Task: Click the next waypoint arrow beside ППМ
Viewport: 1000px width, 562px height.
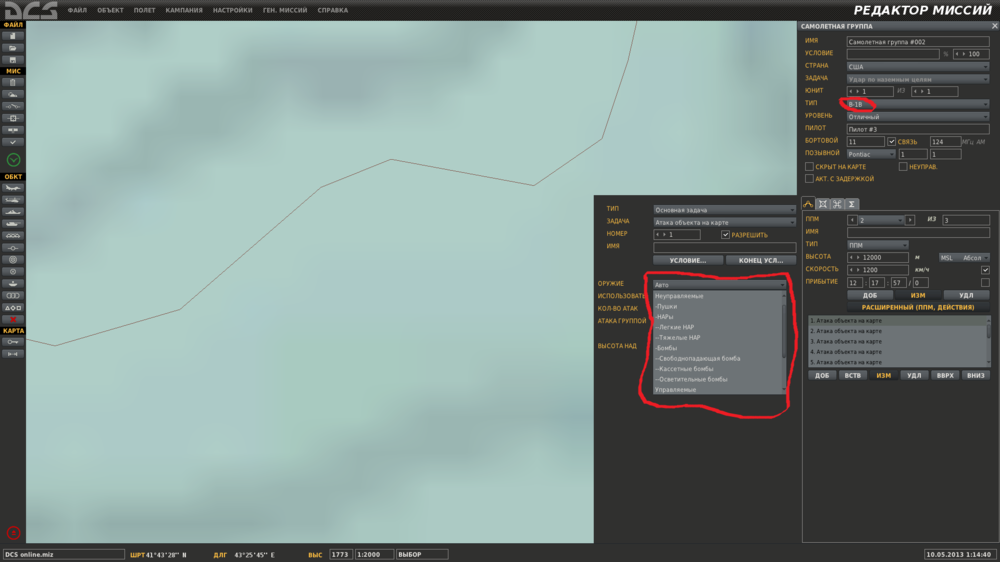Action: coord(910,220)
